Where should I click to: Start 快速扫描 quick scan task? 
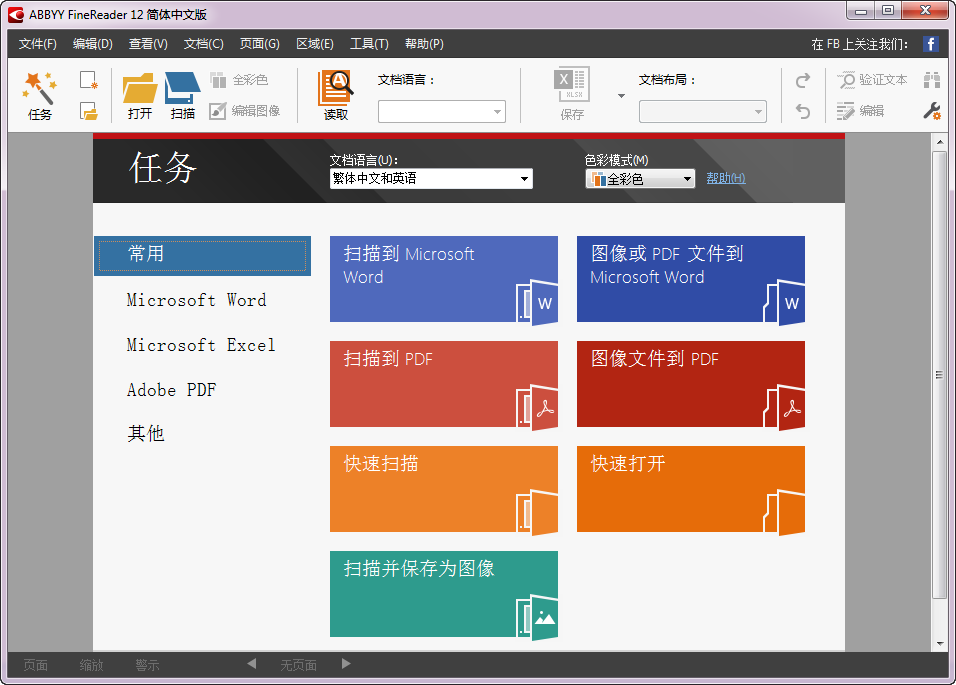tap(443, 489)
